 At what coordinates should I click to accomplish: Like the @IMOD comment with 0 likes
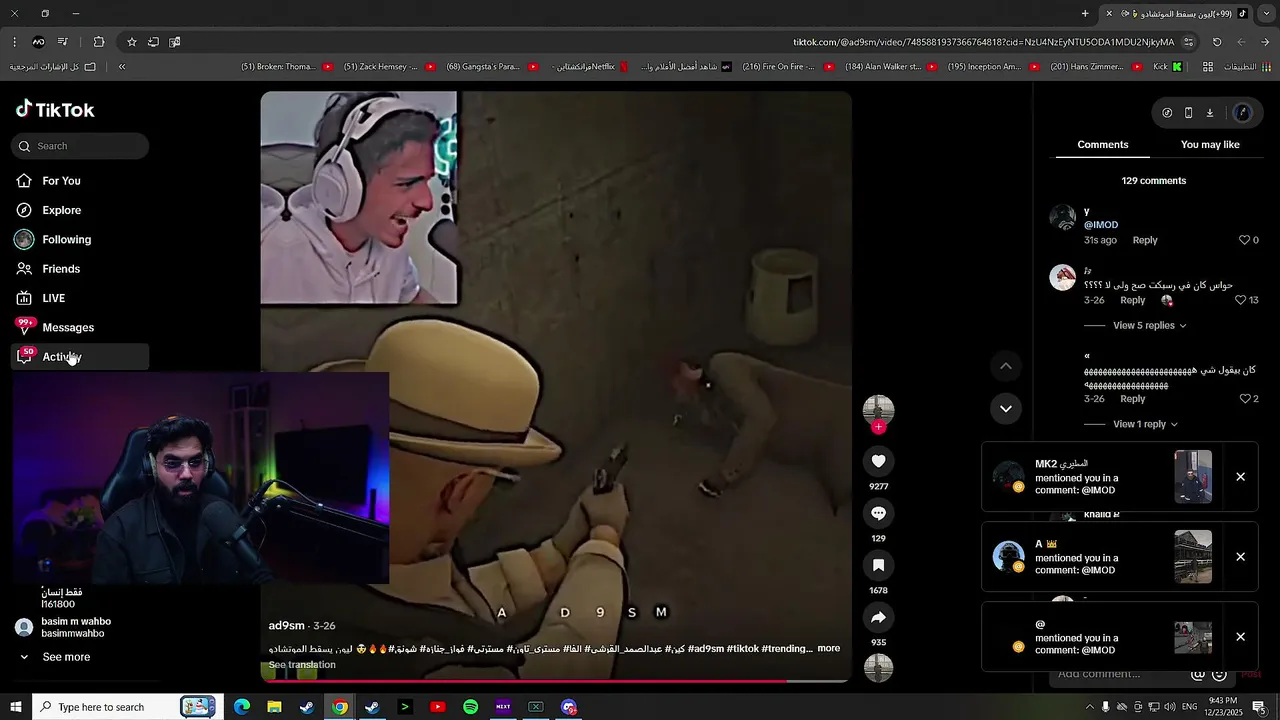point(1244,240)
